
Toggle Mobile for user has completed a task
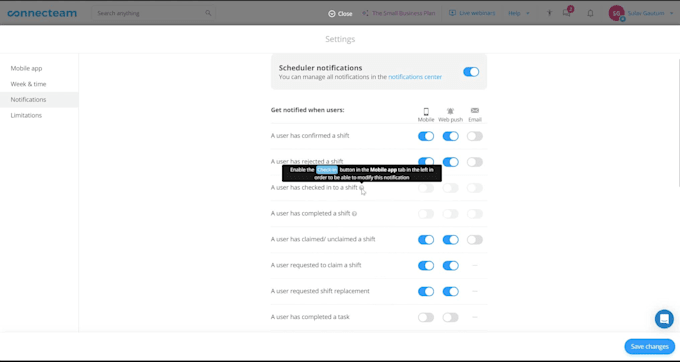coord(426,318)
